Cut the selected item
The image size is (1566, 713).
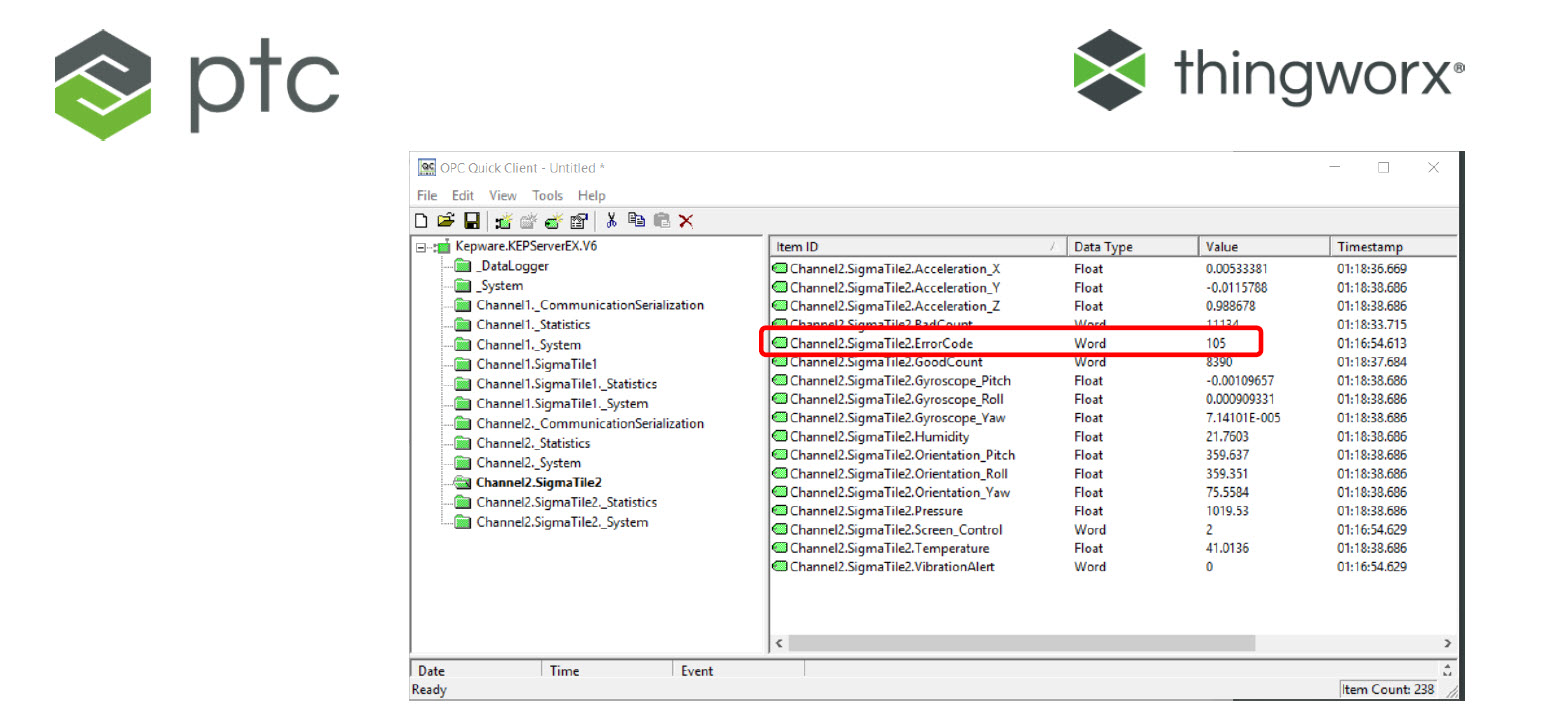coord(612,220)
